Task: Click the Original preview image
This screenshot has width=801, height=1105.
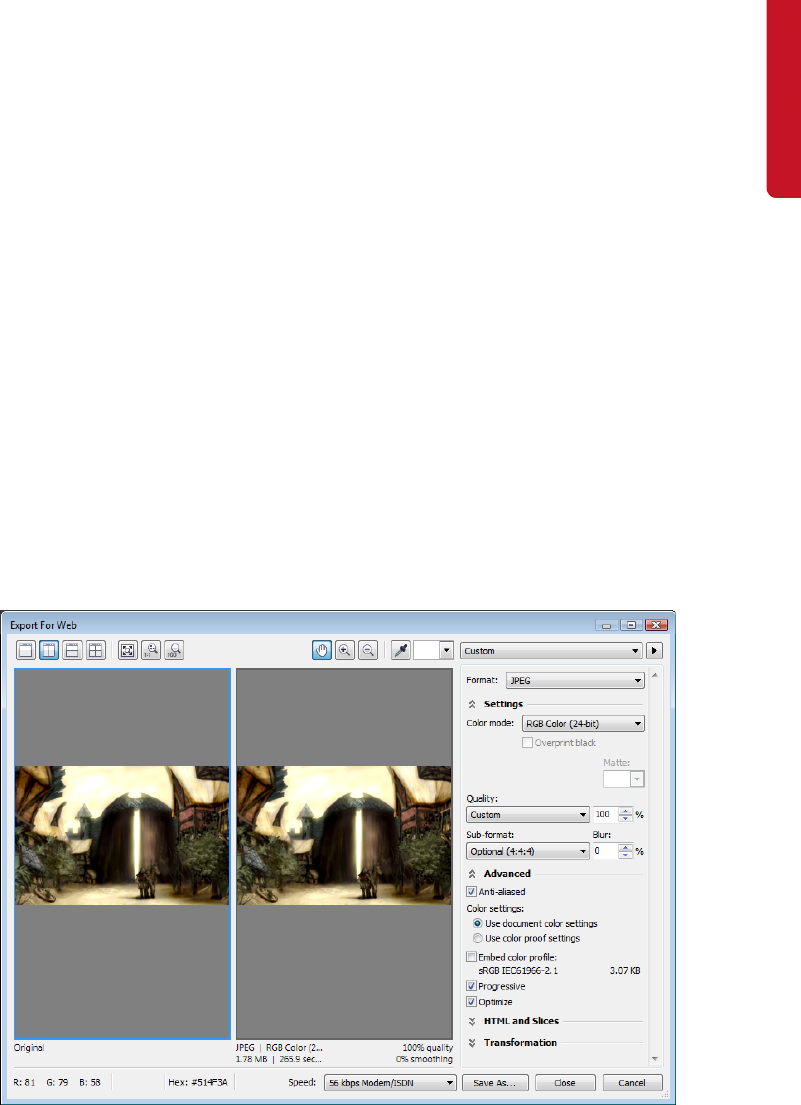Action: coord(122,835)
